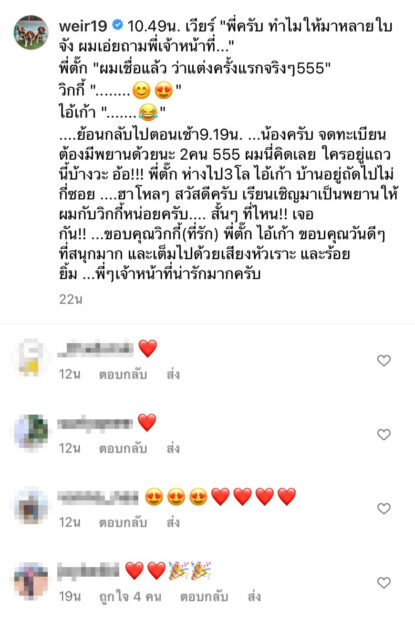Screen dimensions: 415x620
Task: Send the second comment via ส่ง
Action: [173, 448]
